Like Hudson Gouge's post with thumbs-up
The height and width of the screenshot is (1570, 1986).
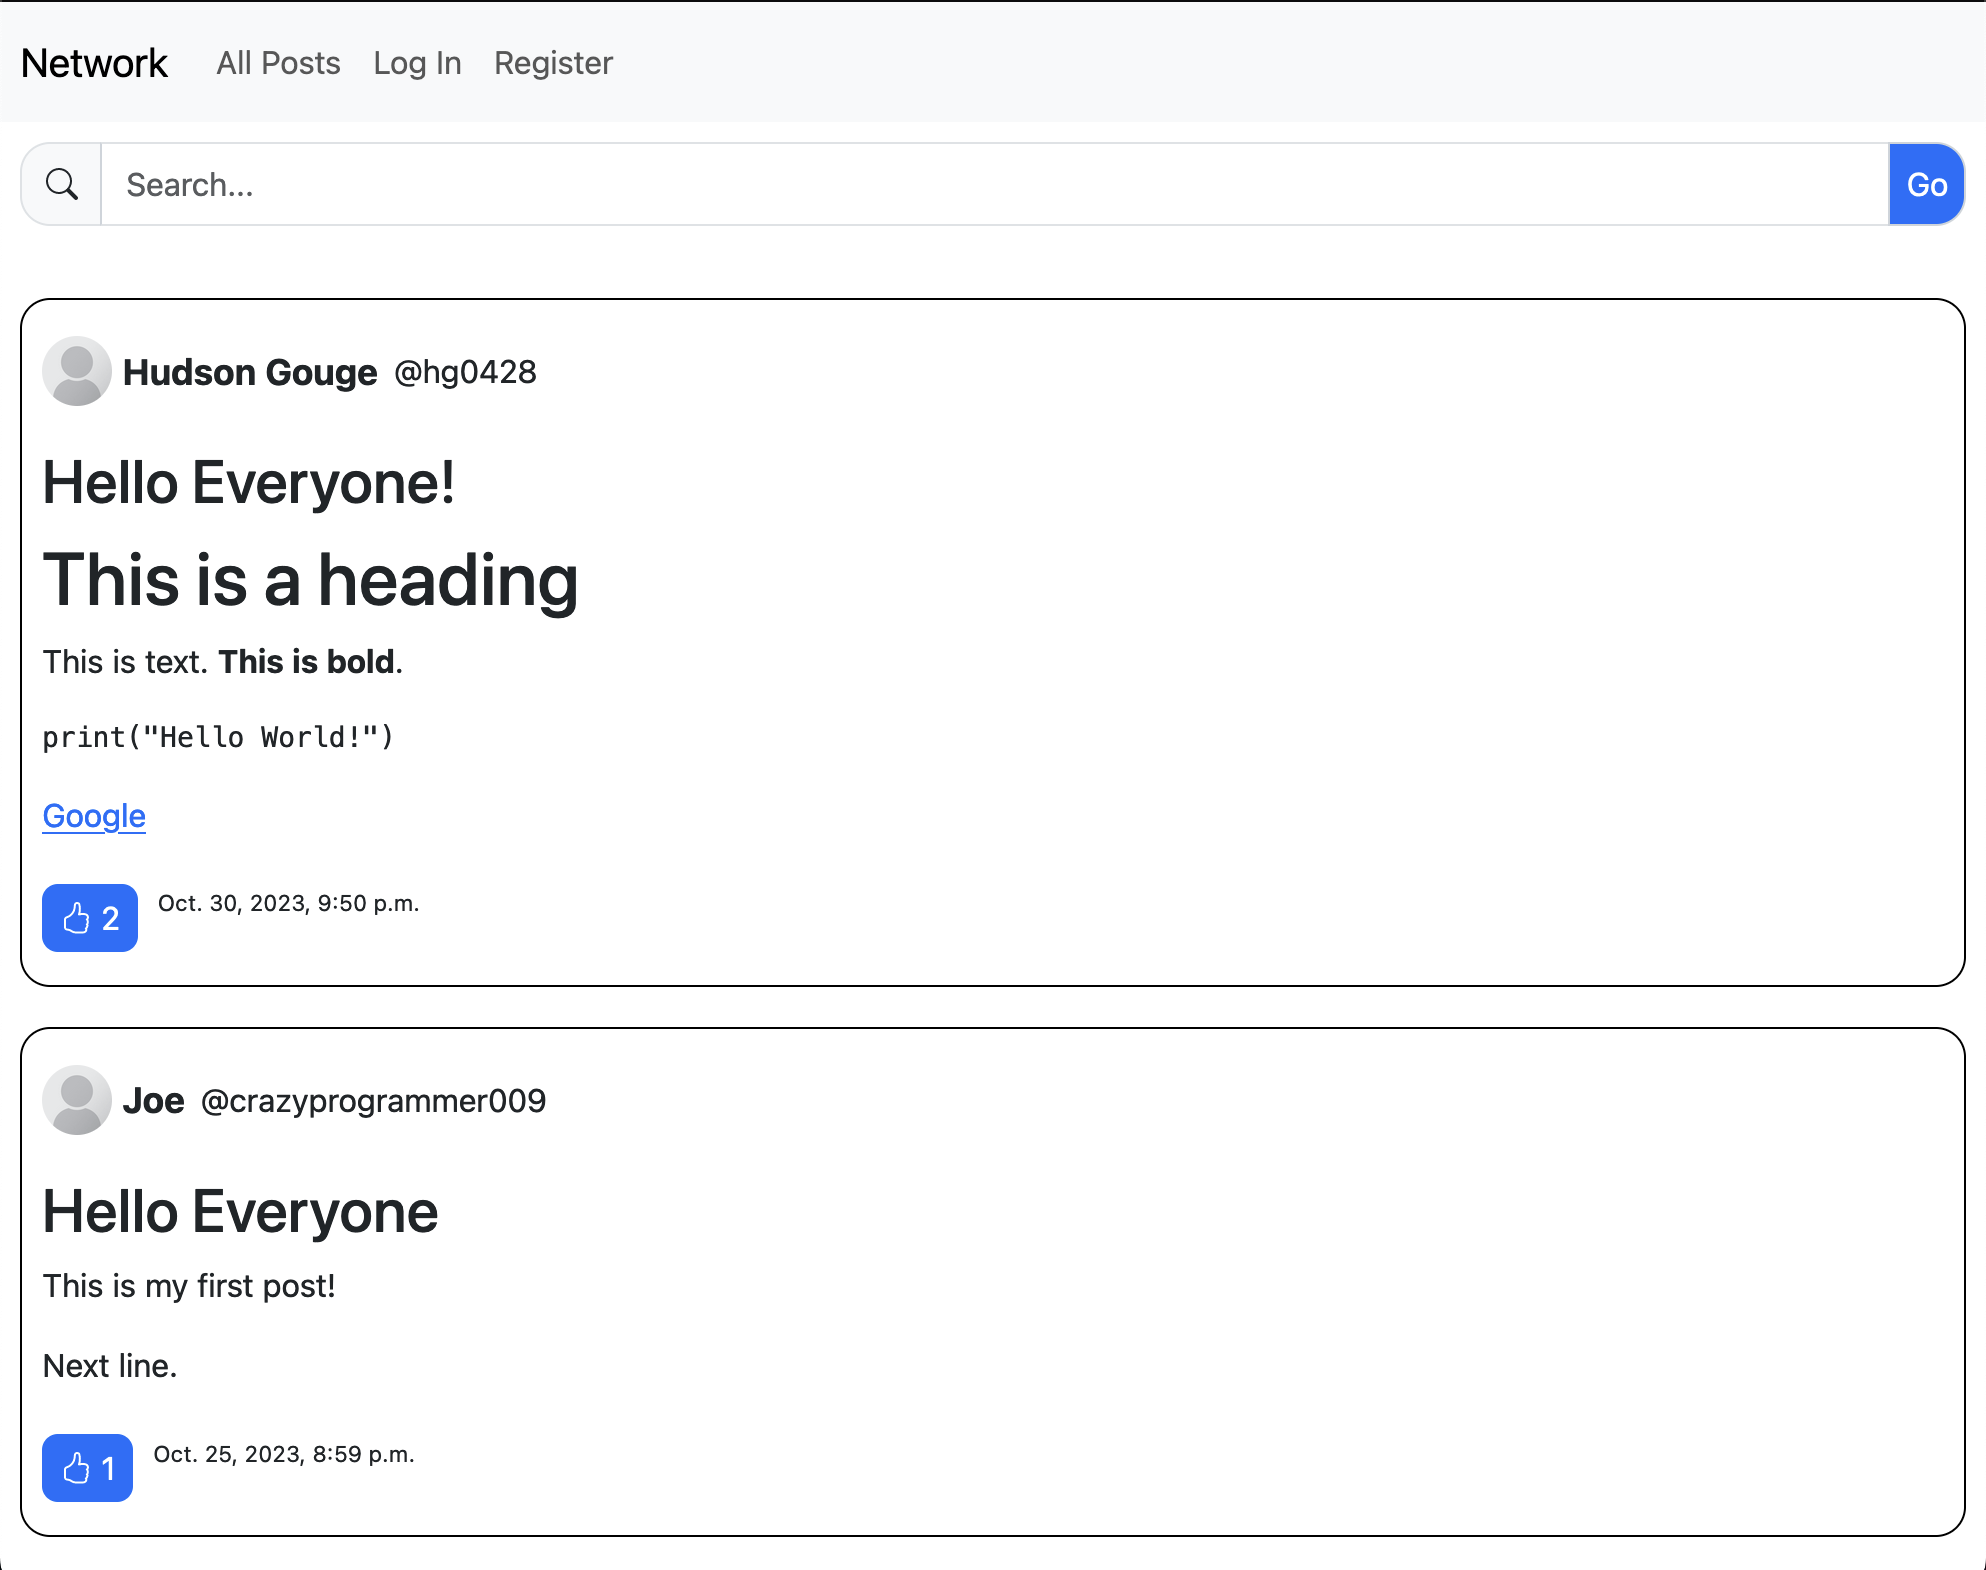point(90,918)
